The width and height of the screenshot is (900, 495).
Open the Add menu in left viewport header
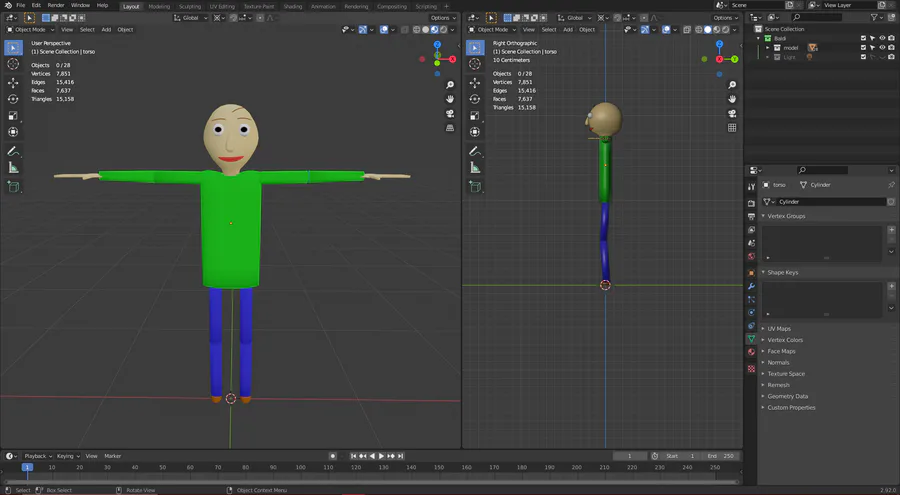tap(107, 29)
